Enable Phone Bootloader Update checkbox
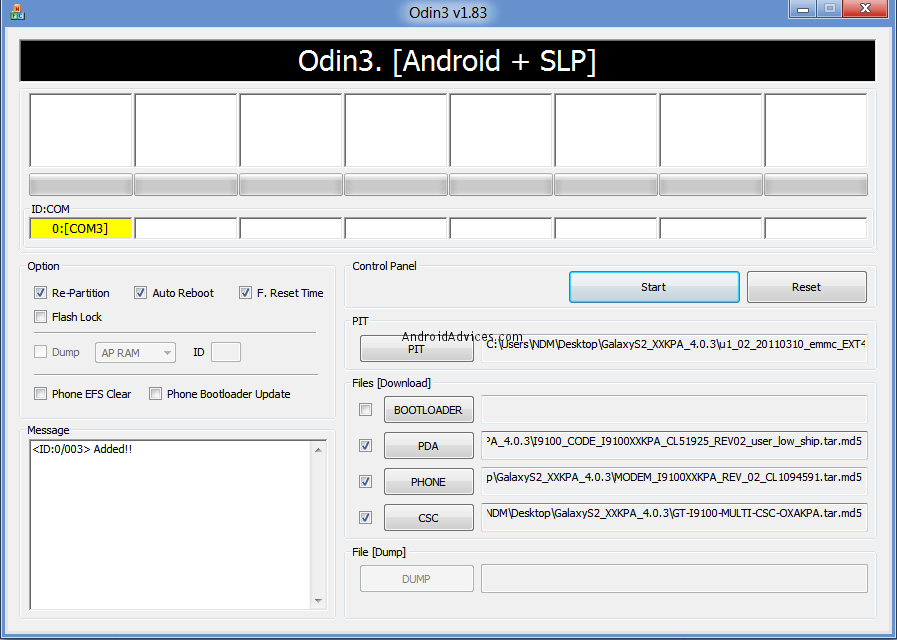 click(x=155, y=393)
